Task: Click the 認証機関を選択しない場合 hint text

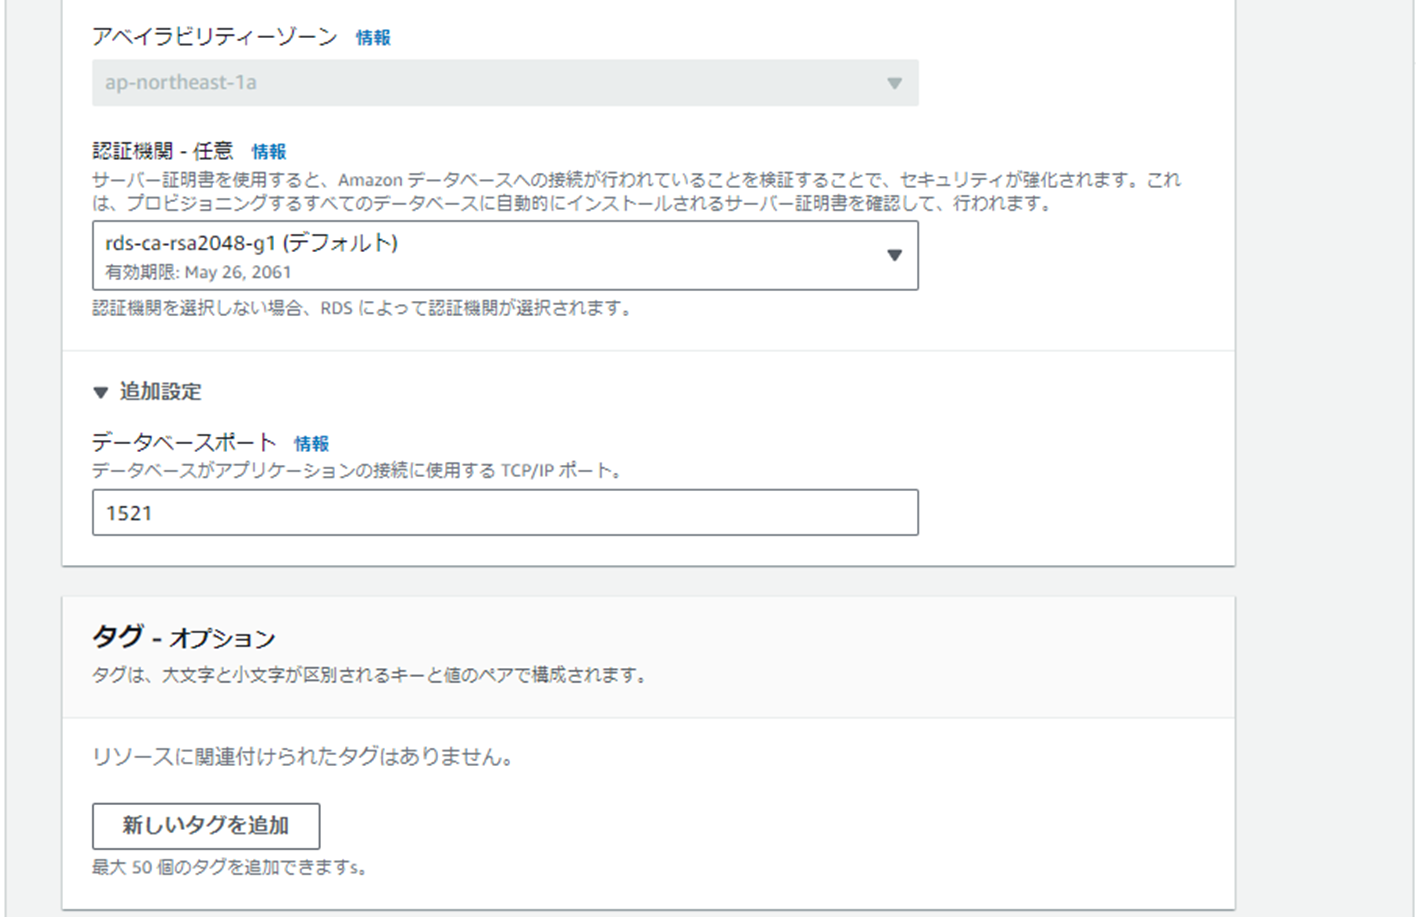Action: (x=362, y=309)
